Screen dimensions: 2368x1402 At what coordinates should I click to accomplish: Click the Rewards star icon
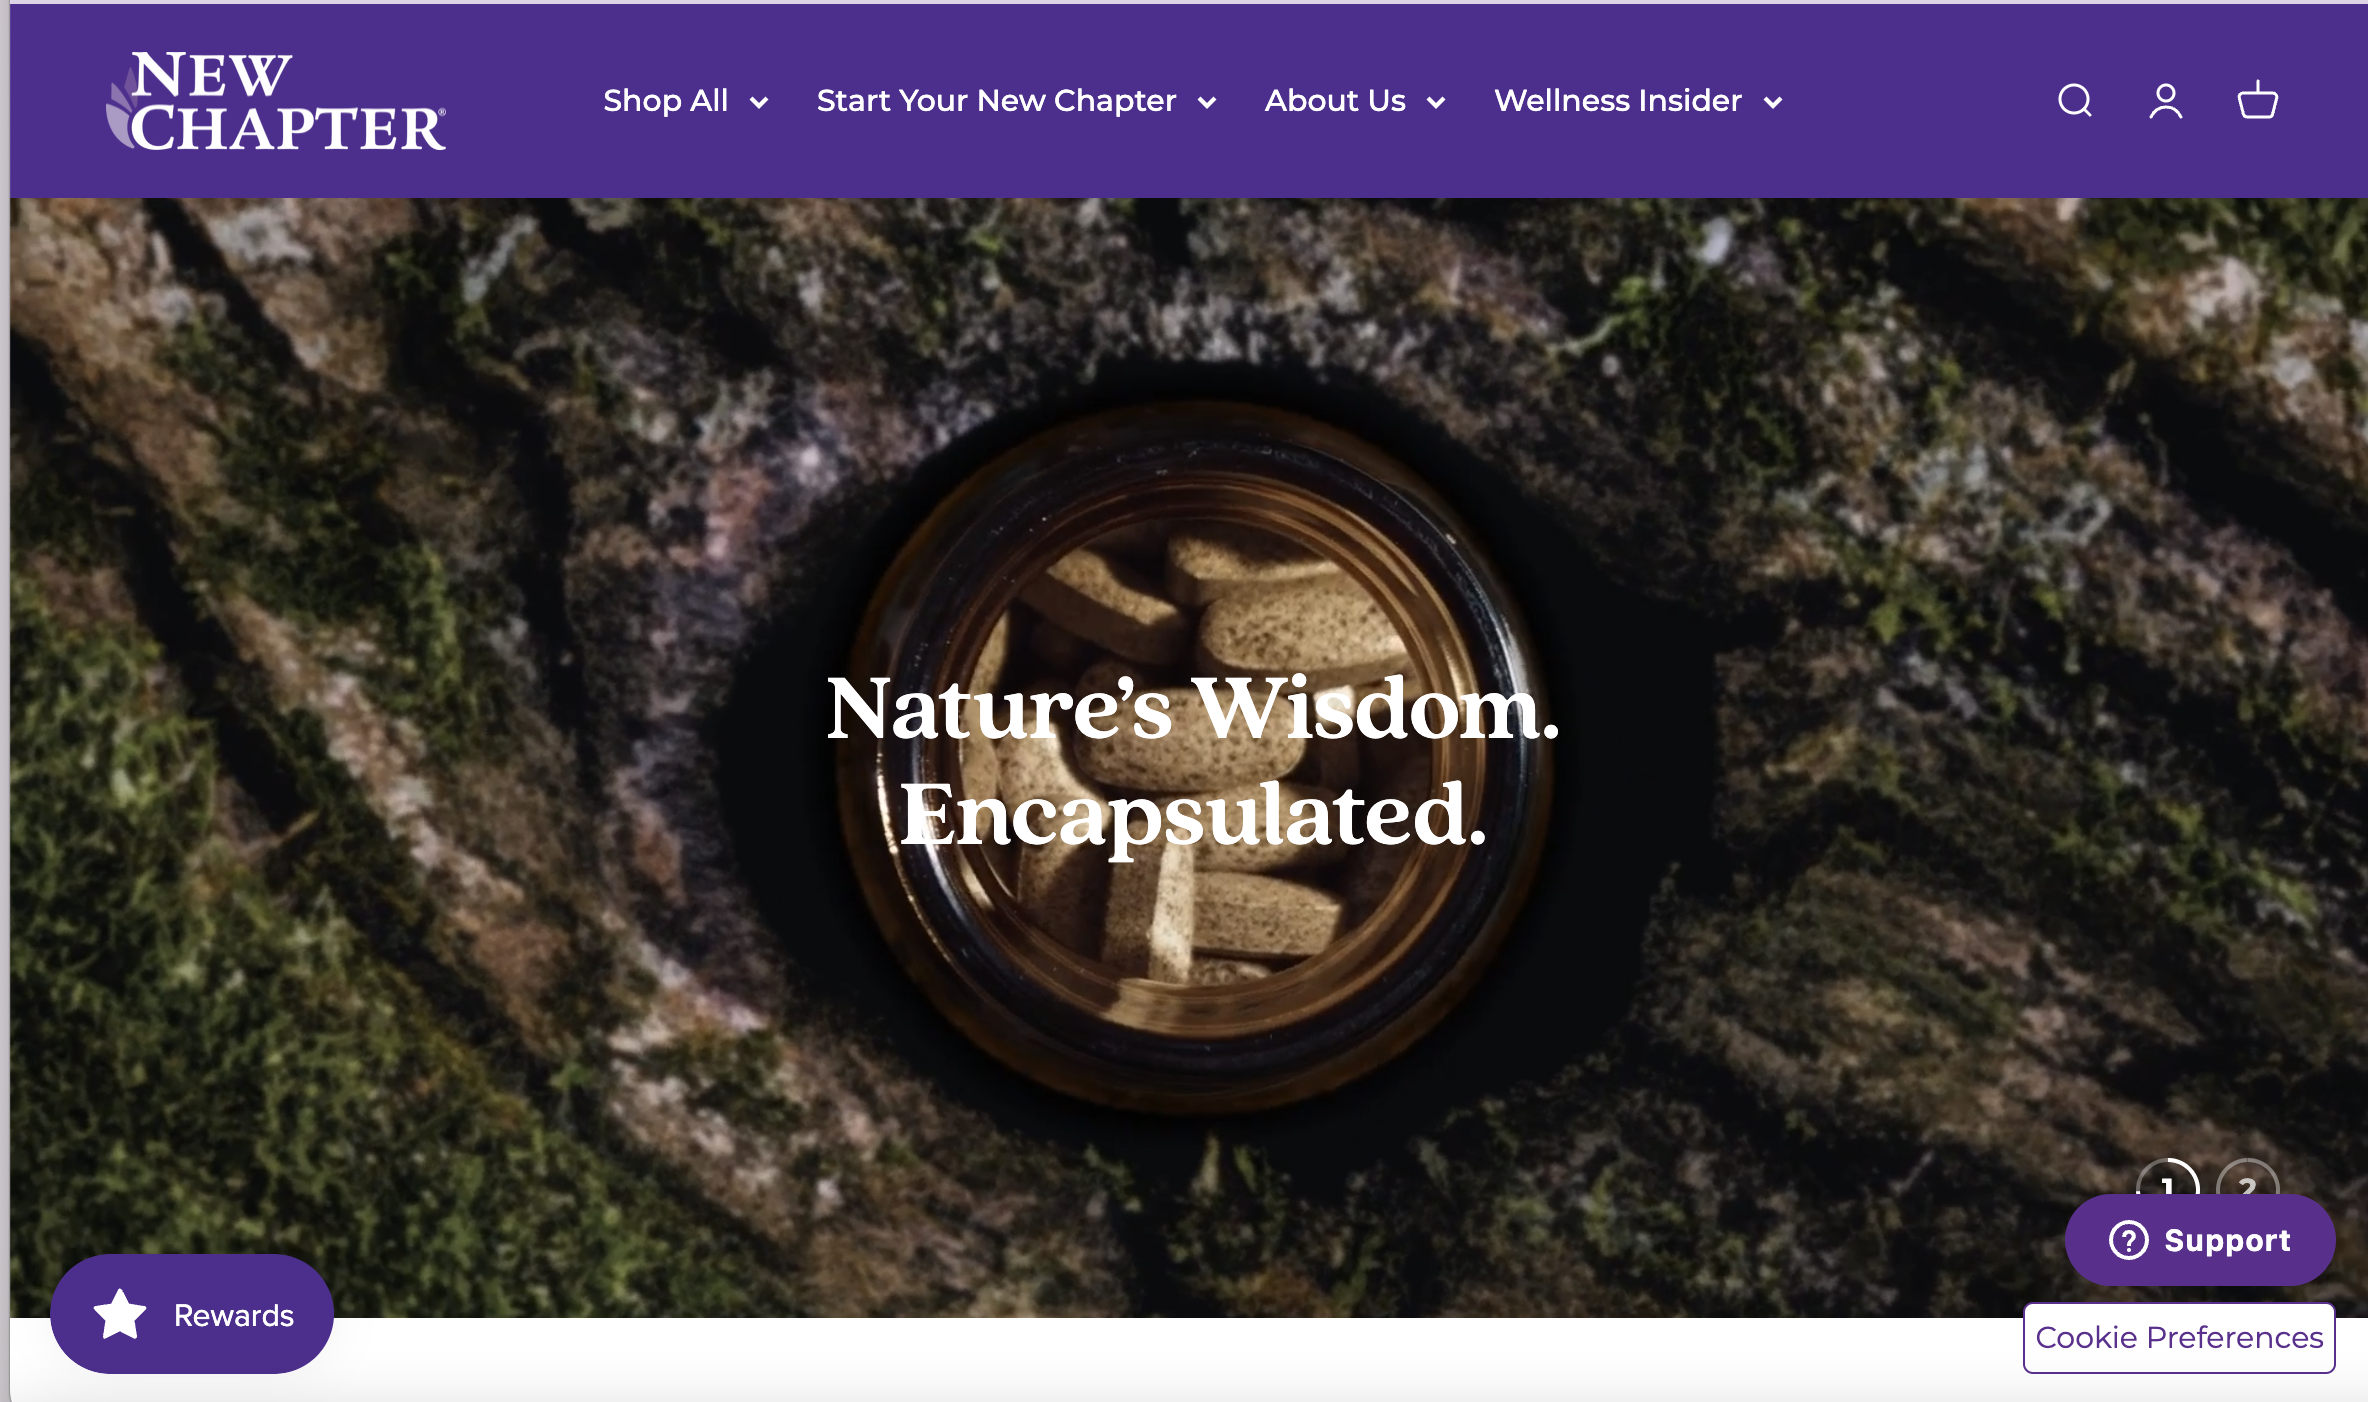(120, 1314)
